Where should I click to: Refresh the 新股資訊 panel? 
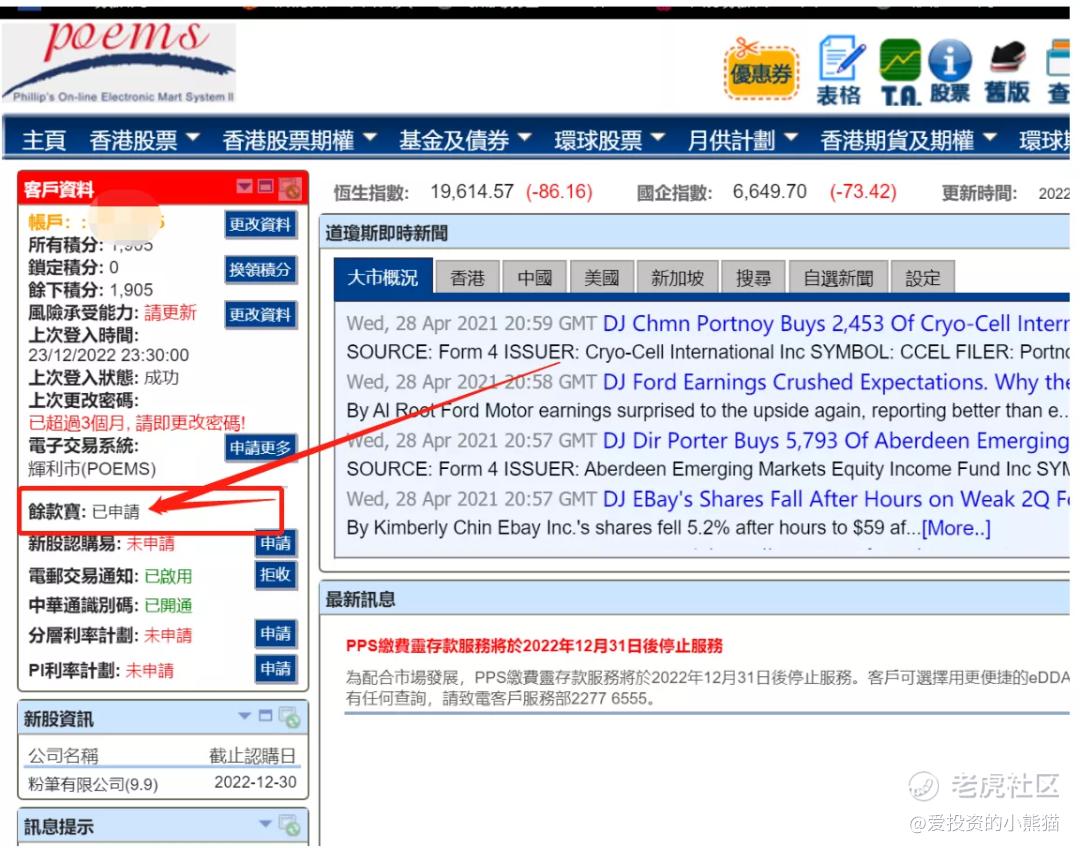290,718
